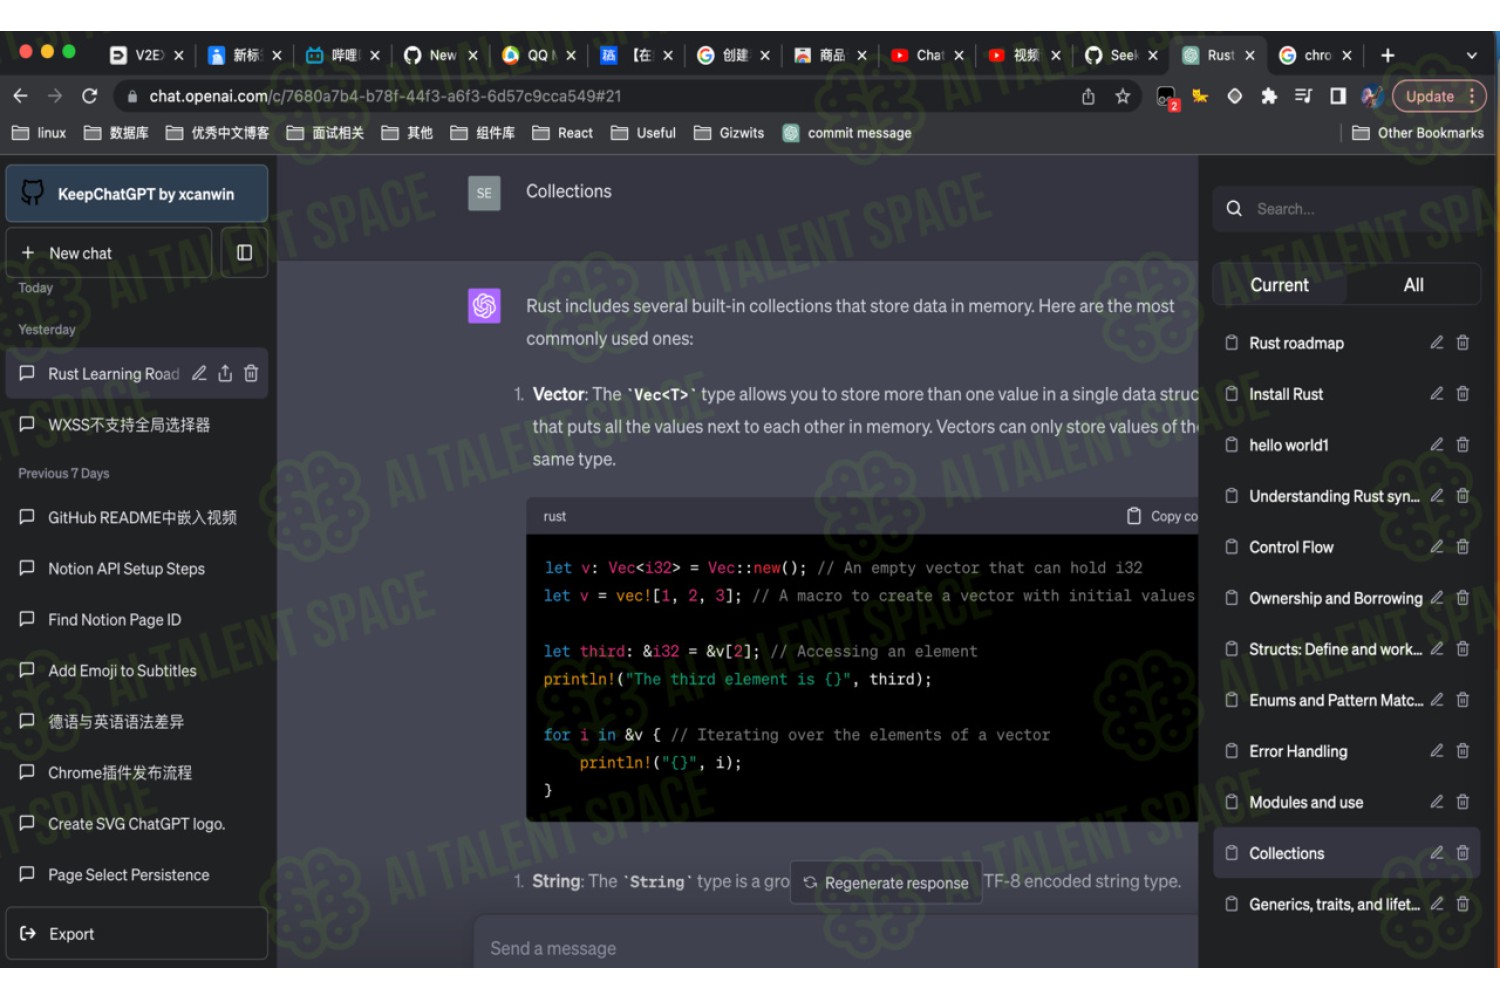This screenshot has width=1500, height=1000.
Task: Rename Rust Learning Road chat with pencil
Action: click(x=199, y=373)
